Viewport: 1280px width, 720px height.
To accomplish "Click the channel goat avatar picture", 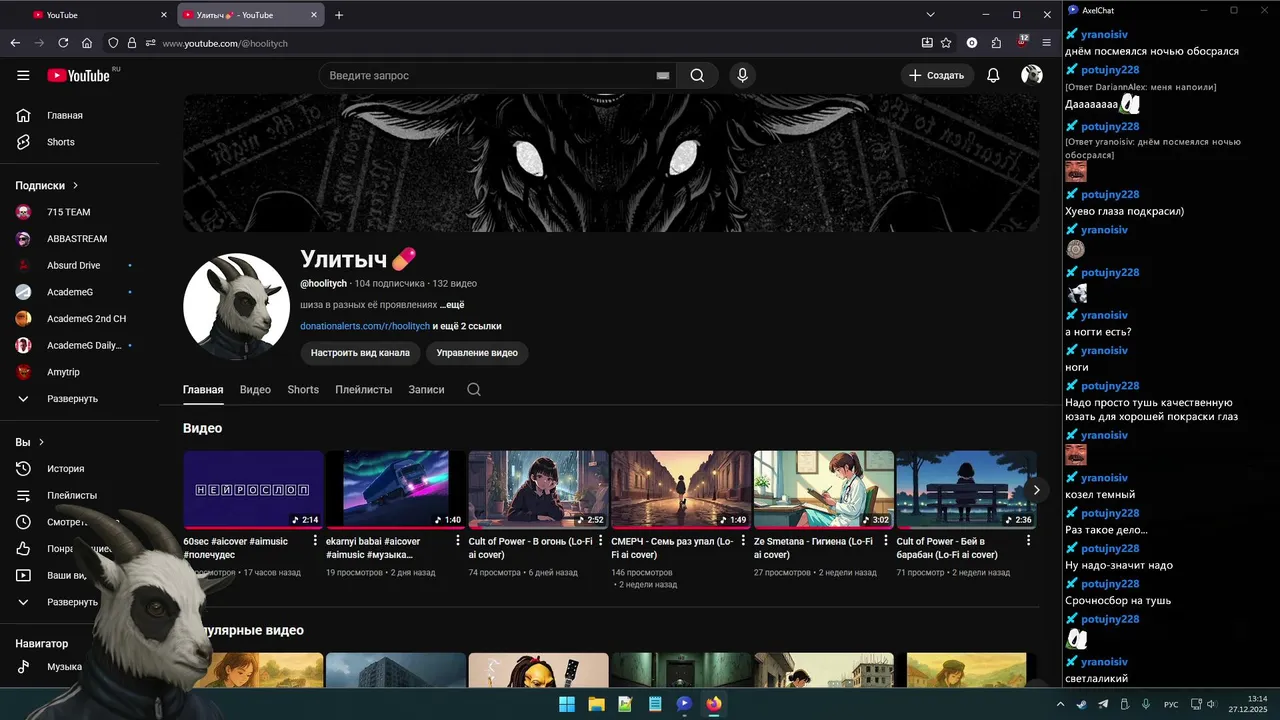I will pyautogui.click(x=236, y=306).
